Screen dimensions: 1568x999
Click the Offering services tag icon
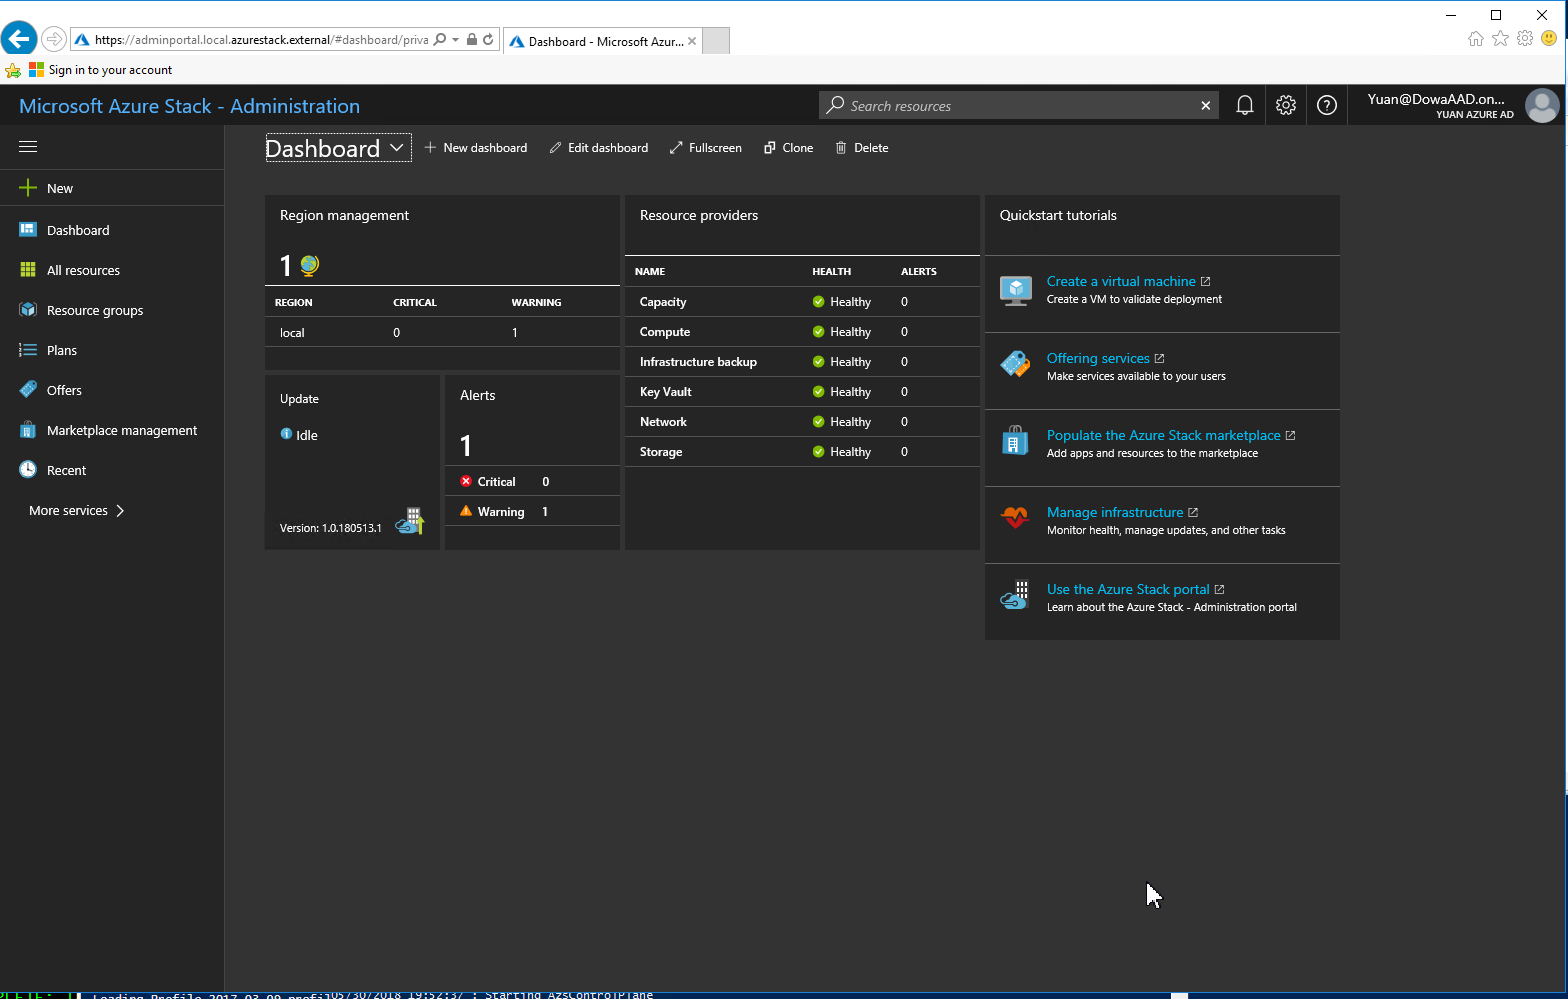pos(1016,364)
